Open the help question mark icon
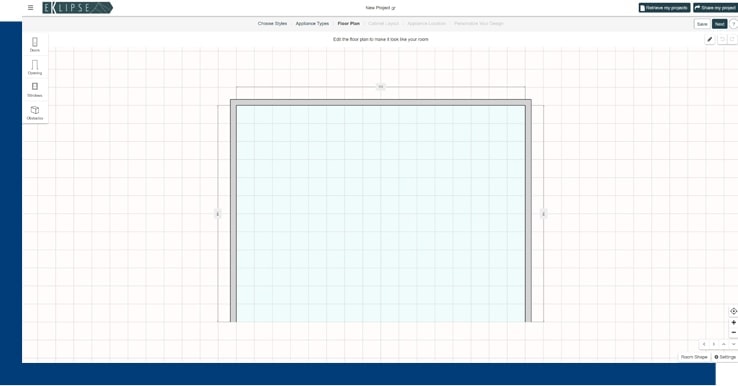The width and height of the screenshot is (738, 386). point(733,24)
